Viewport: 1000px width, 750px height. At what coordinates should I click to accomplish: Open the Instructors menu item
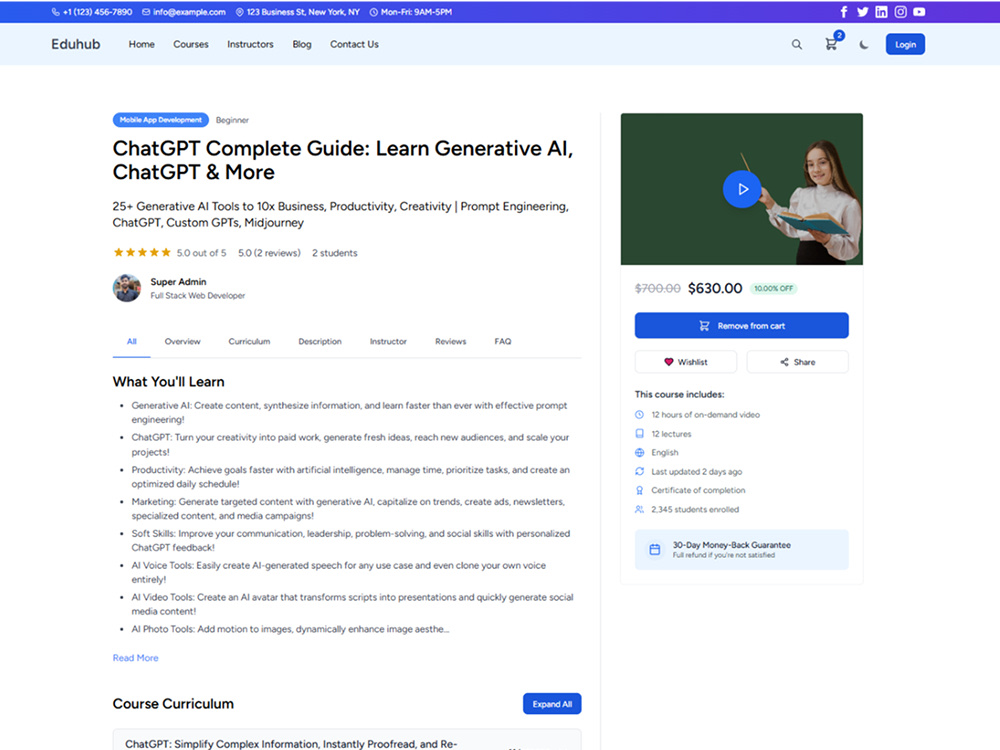click(250, 44)
